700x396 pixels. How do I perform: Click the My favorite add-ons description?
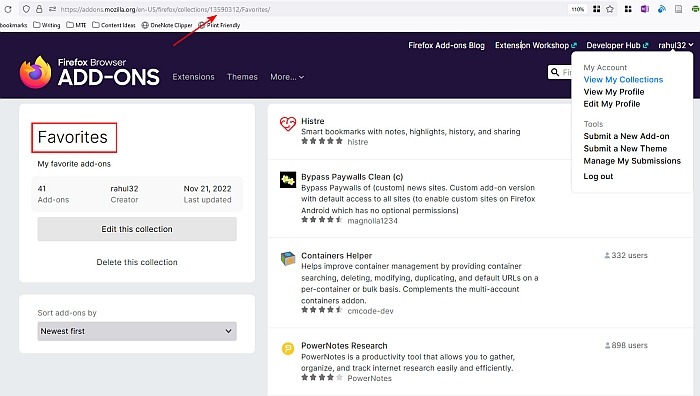click(x=74, y=164)
